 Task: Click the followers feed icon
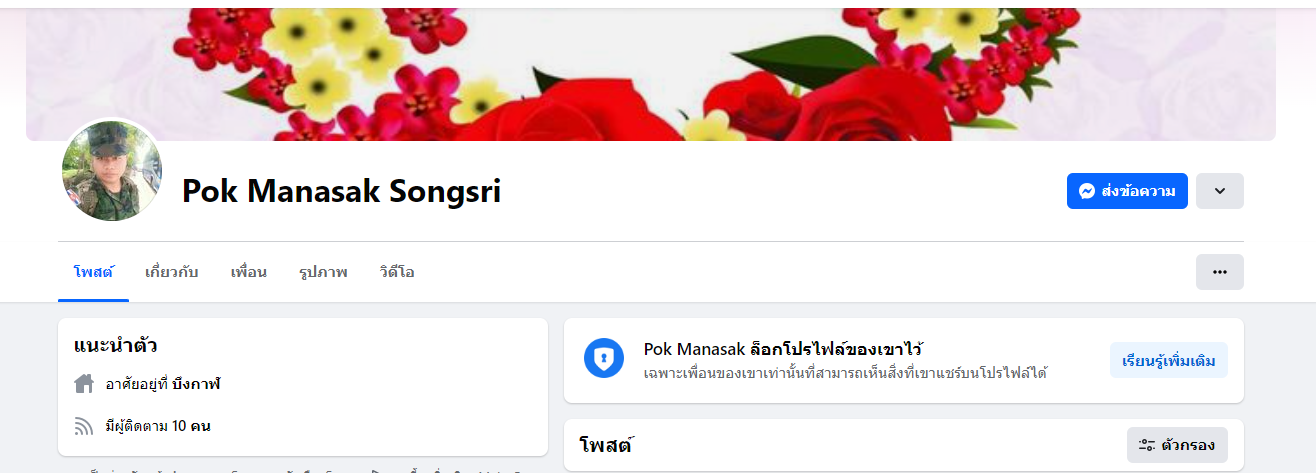pos(84,426)
